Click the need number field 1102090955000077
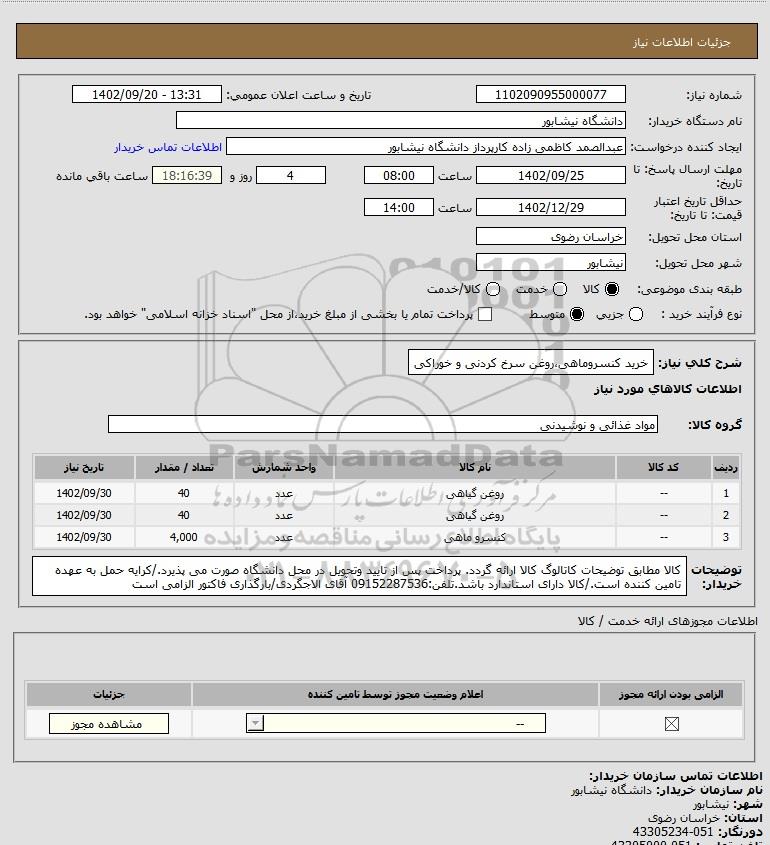This screenshot has width=770, height=845. (x=551, y=94)
